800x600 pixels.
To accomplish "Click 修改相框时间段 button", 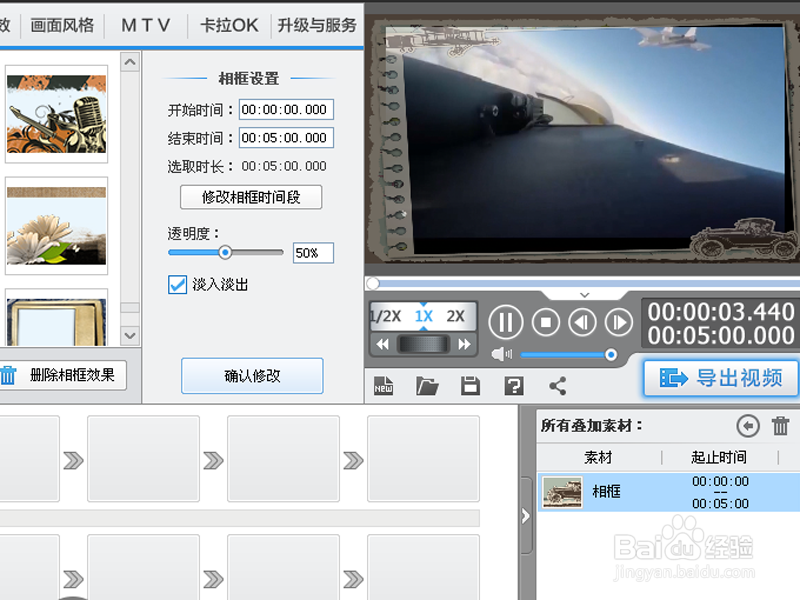I will click(251, 197).
